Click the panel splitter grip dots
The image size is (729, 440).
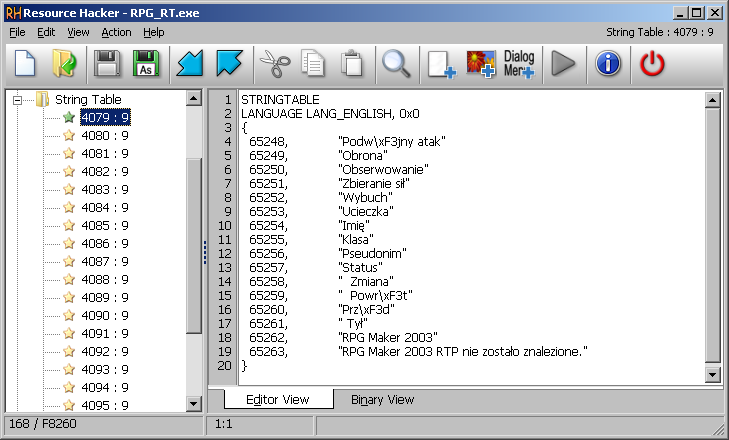click(x=205, y=253)
